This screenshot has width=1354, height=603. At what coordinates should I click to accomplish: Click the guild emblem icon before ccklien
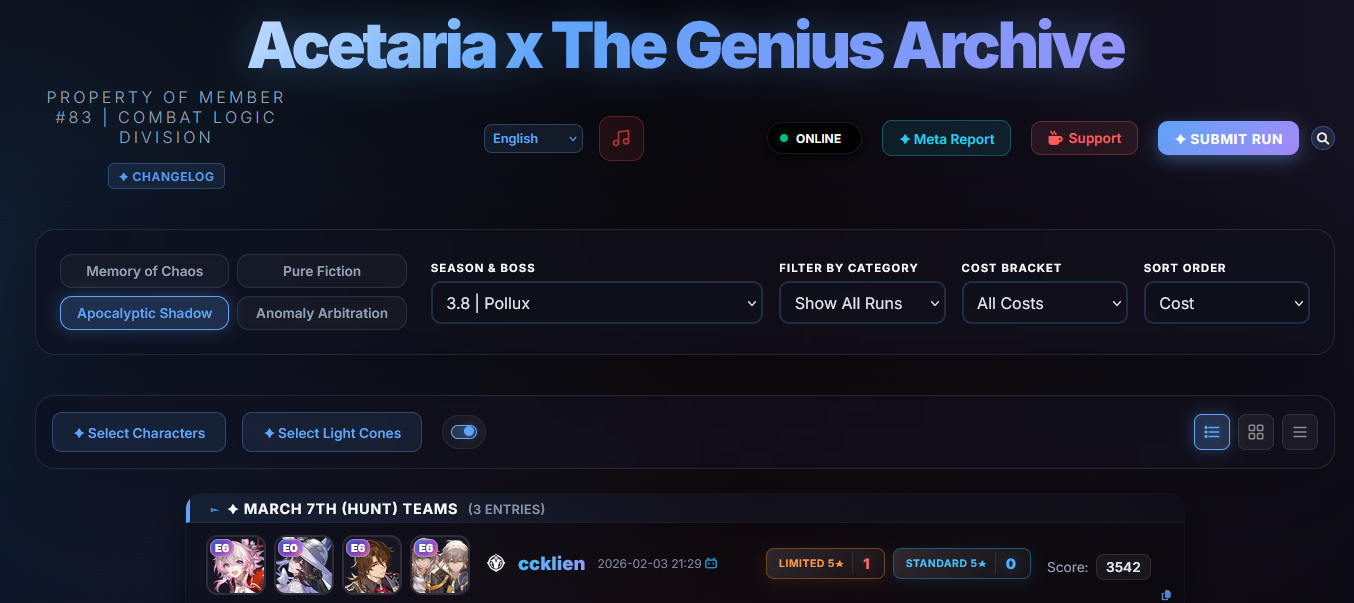pyautogui.click(x=496, y=564)
